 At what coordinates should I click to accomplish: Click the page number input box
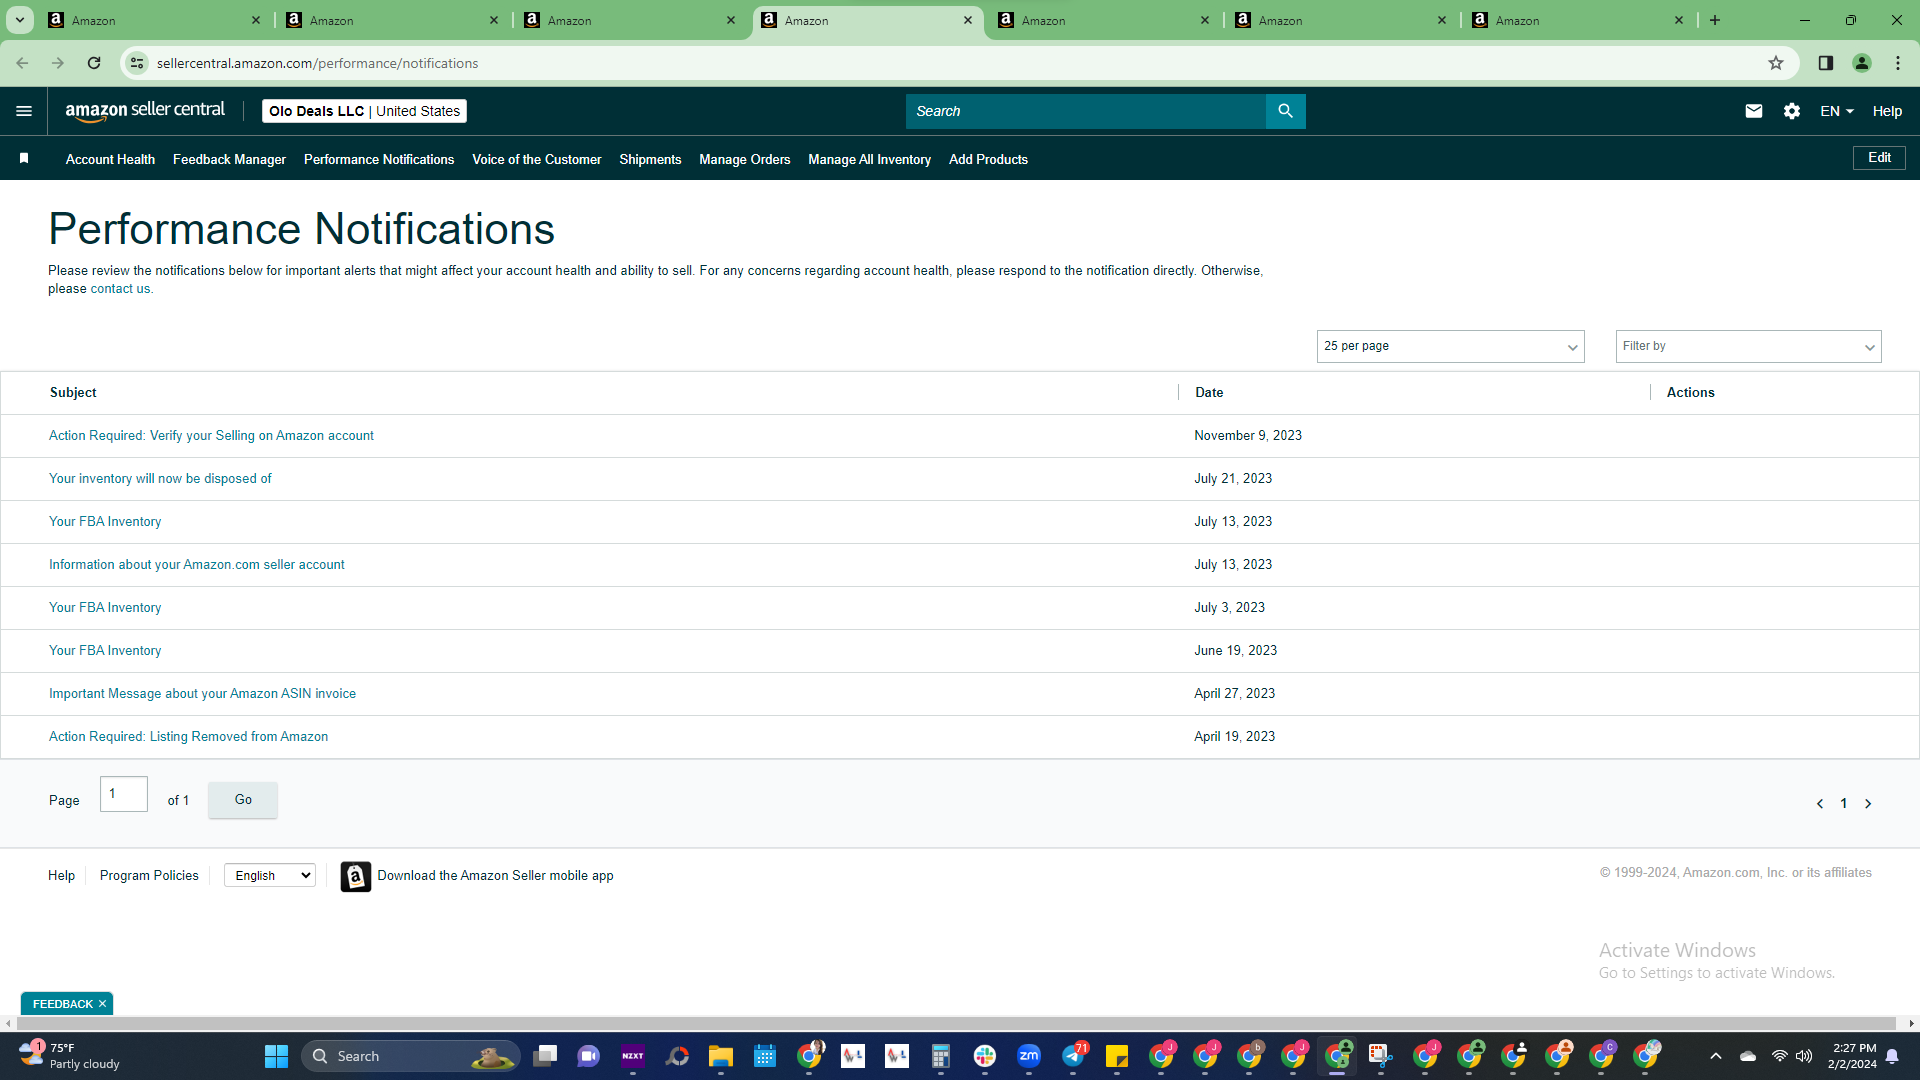click(124, 794)
